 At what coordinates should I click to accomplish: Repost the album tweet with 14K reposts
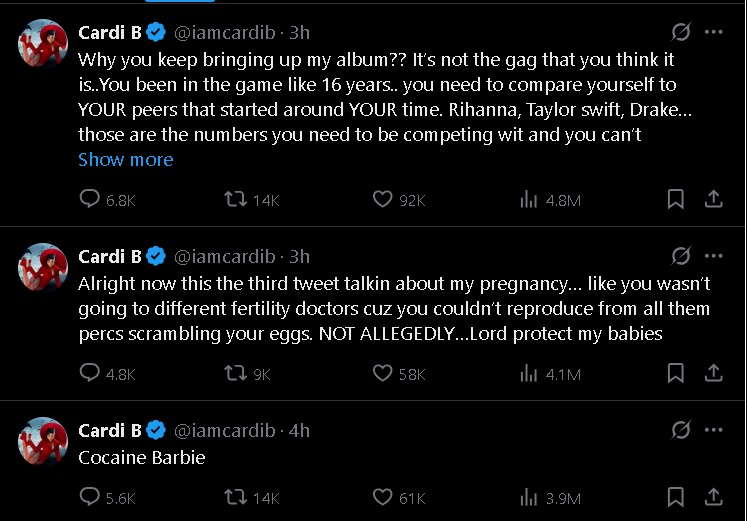coord(235,200)
